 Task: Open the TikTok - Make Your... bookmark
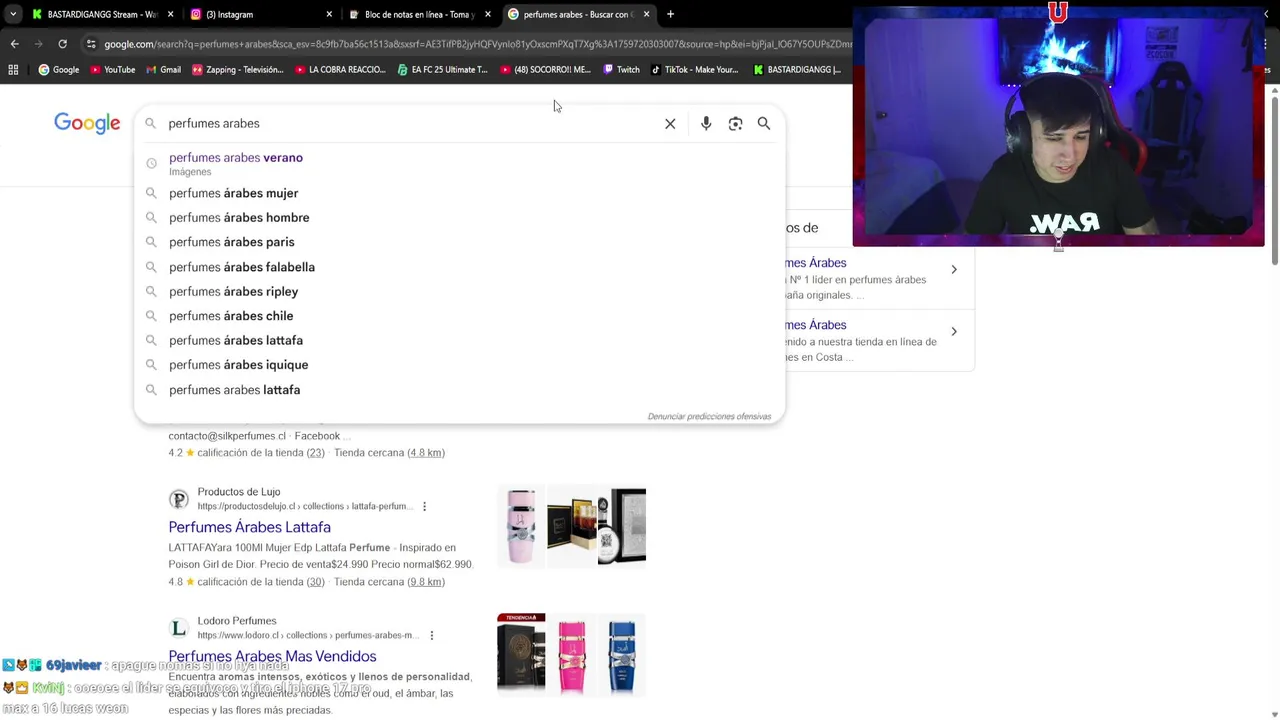pos(694,70)
